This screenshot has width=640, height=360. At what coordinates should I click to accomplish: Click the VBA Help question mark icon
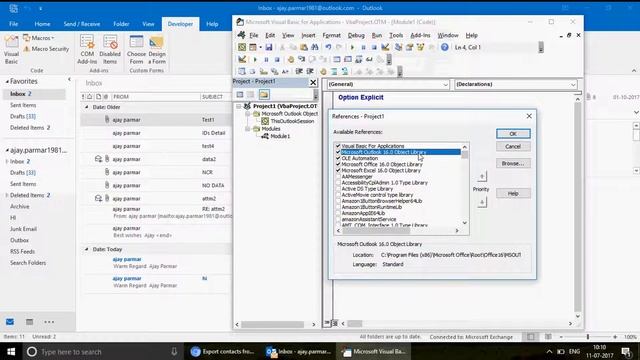444,47
